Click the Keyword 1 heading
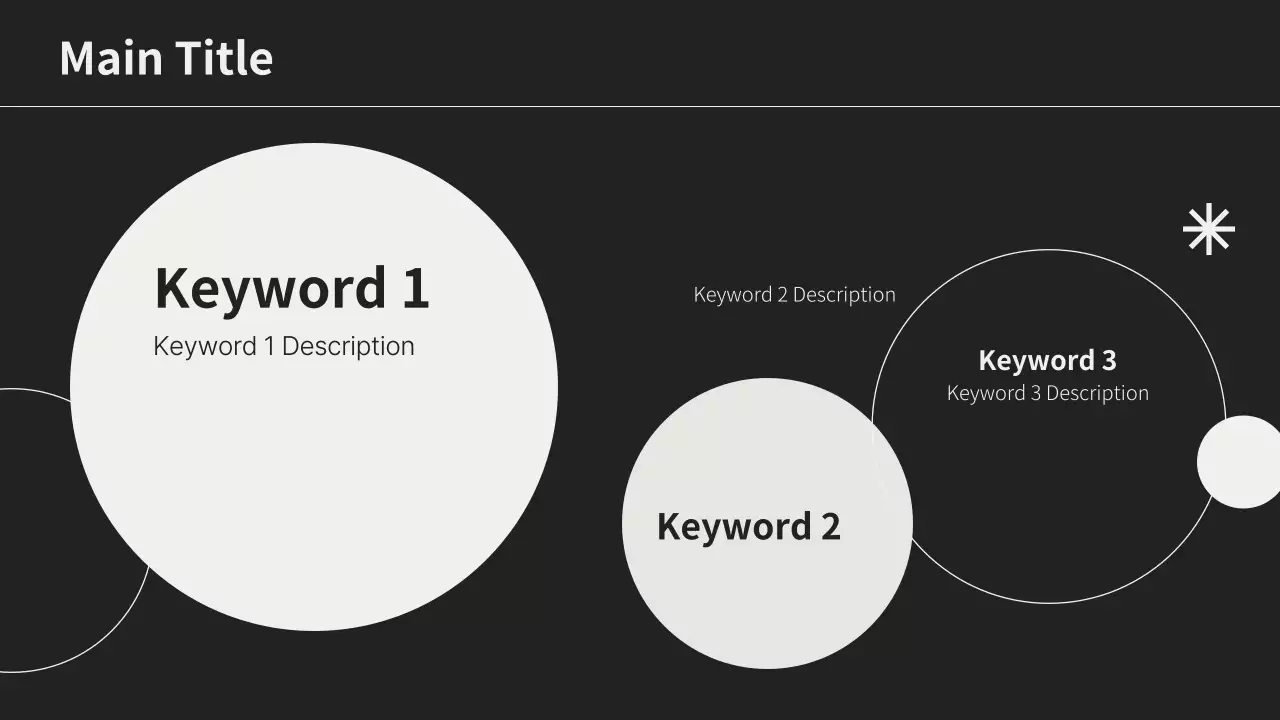The image size is (1280, 720). point(291,288)
